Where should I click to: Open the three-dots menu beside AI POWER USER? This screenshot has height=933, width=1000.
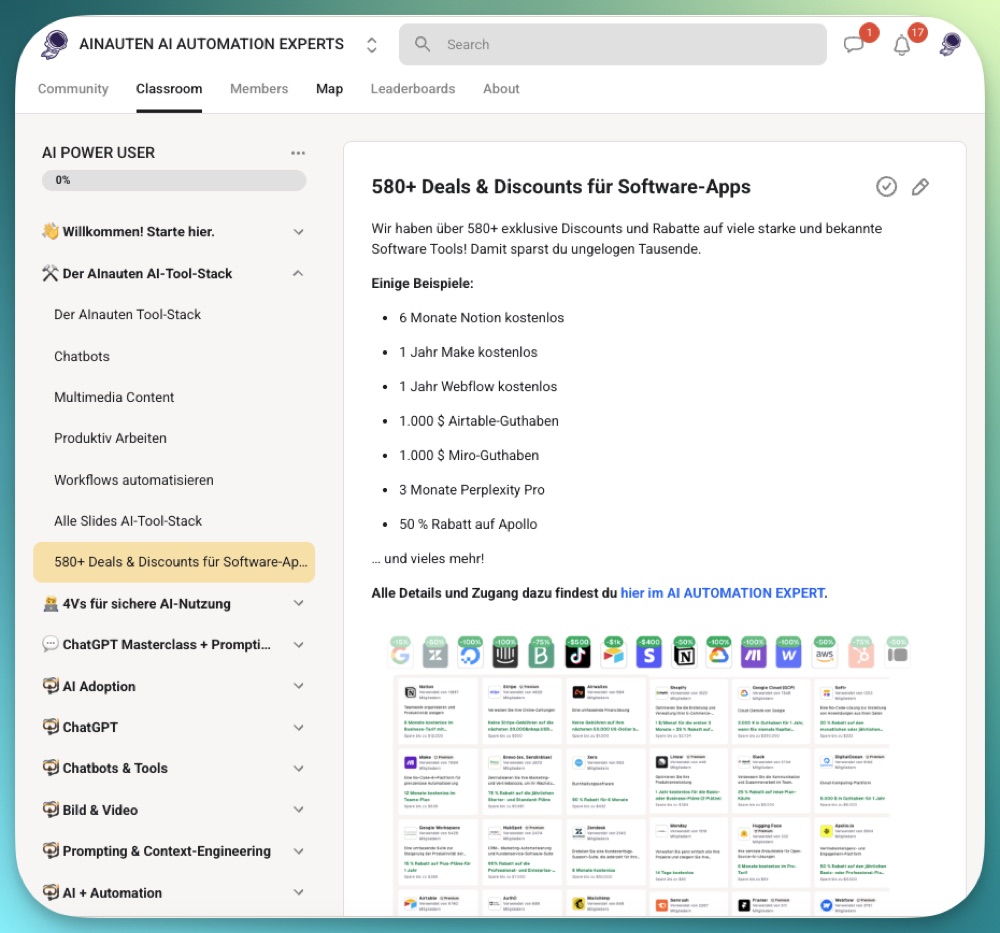(x=298, y=153)
